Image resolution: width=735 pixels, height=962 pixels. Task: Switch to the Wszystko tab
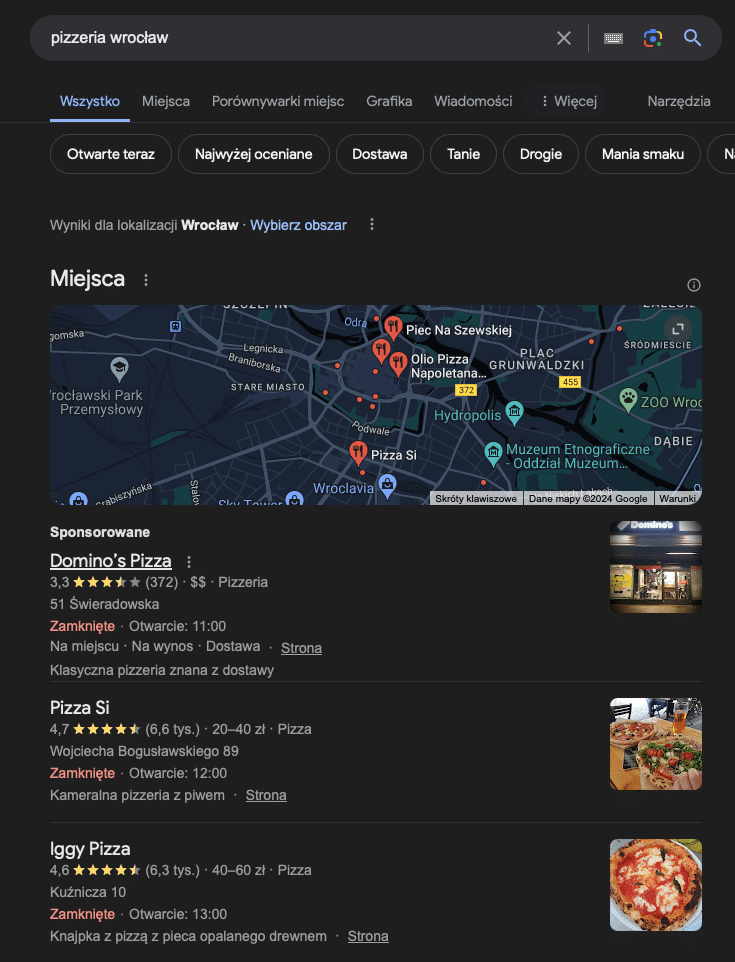[x=90, y=101]
